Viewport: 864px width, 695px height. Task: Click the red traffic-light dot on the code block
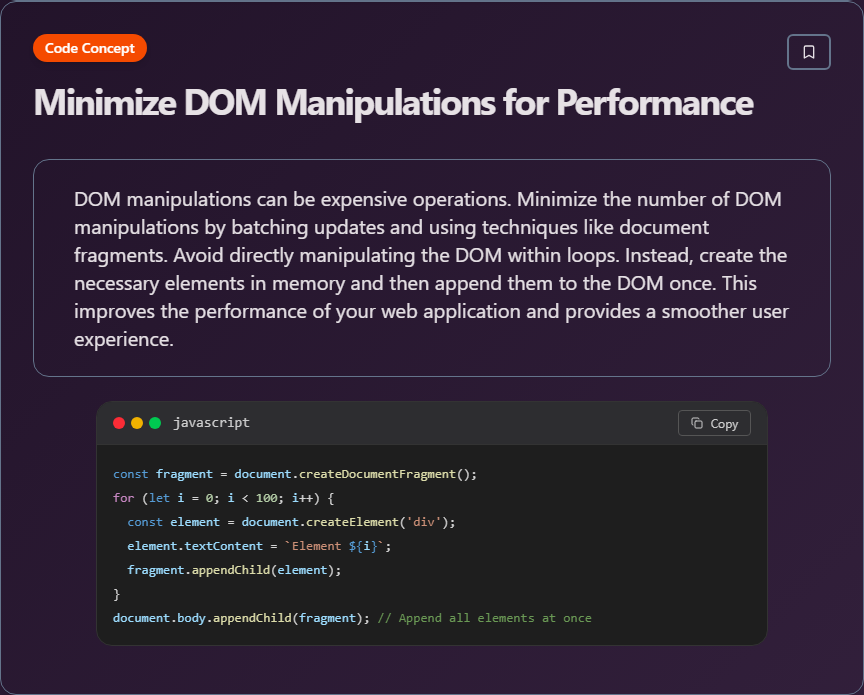[x=119, y=422]
